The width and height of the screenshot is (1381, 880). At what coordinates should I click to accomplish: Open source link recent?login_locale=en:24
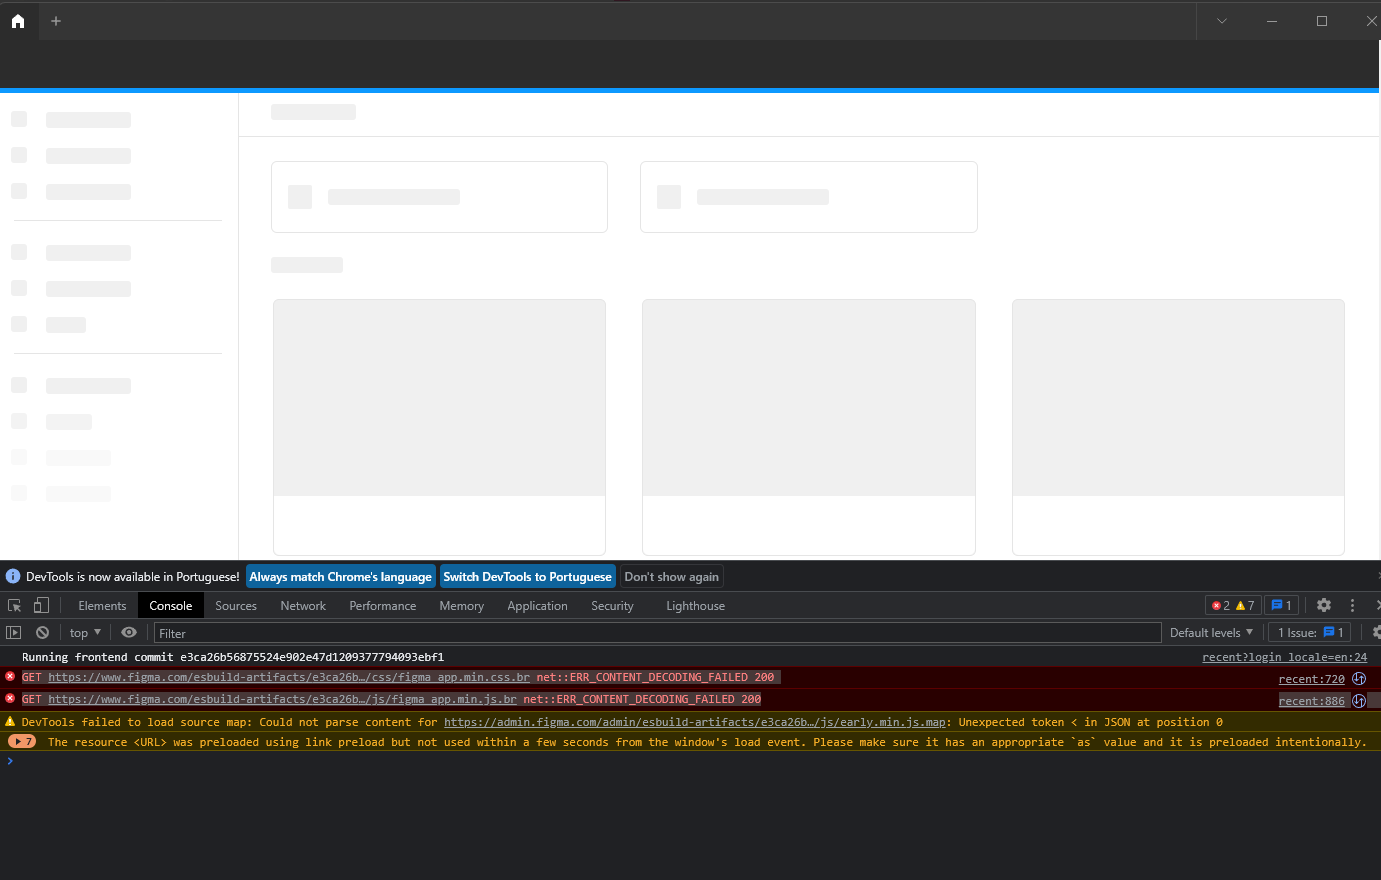pyautogui.click(x=1284, y=658)
